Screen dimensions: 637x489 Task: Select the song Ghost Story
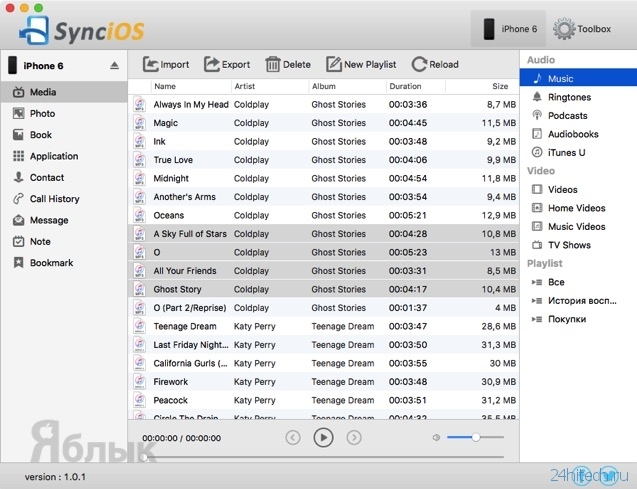click(x=323, y=289)
